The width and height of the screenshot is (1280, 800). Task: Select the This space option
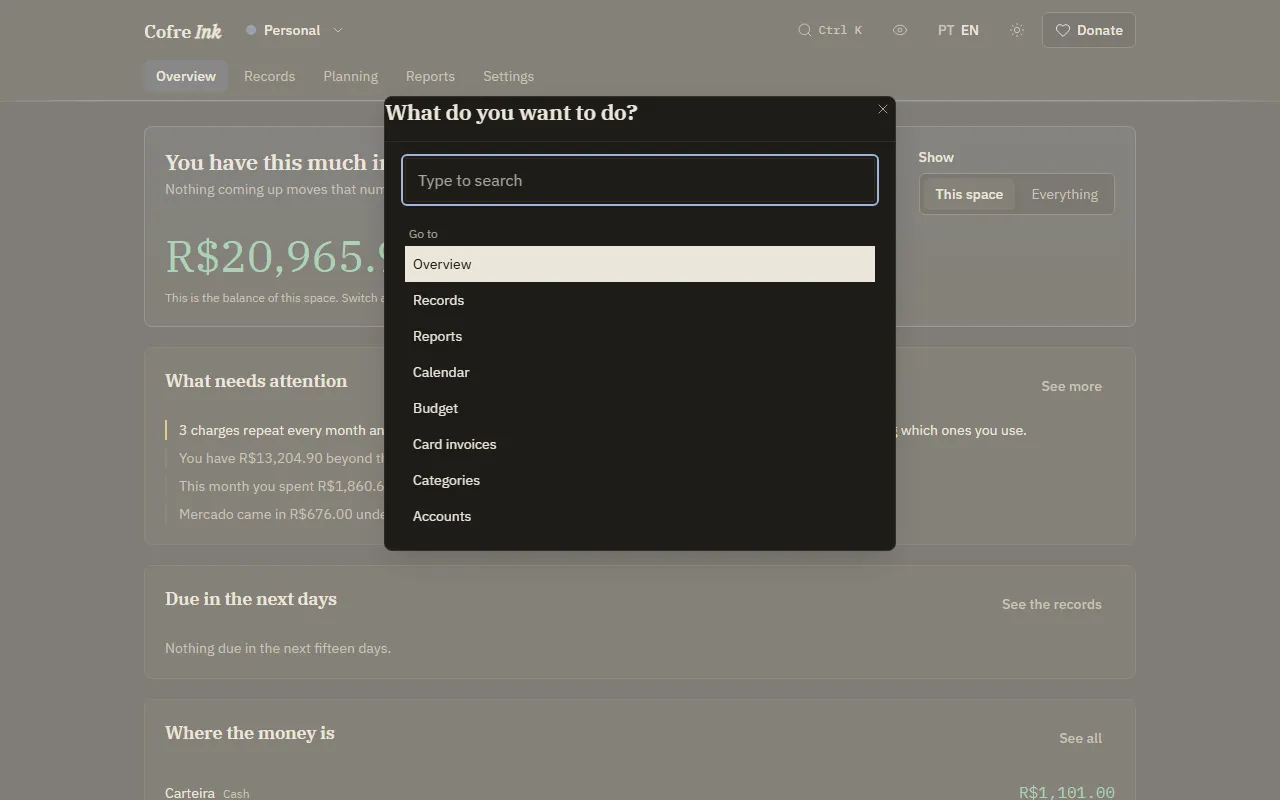click(969, 194)
